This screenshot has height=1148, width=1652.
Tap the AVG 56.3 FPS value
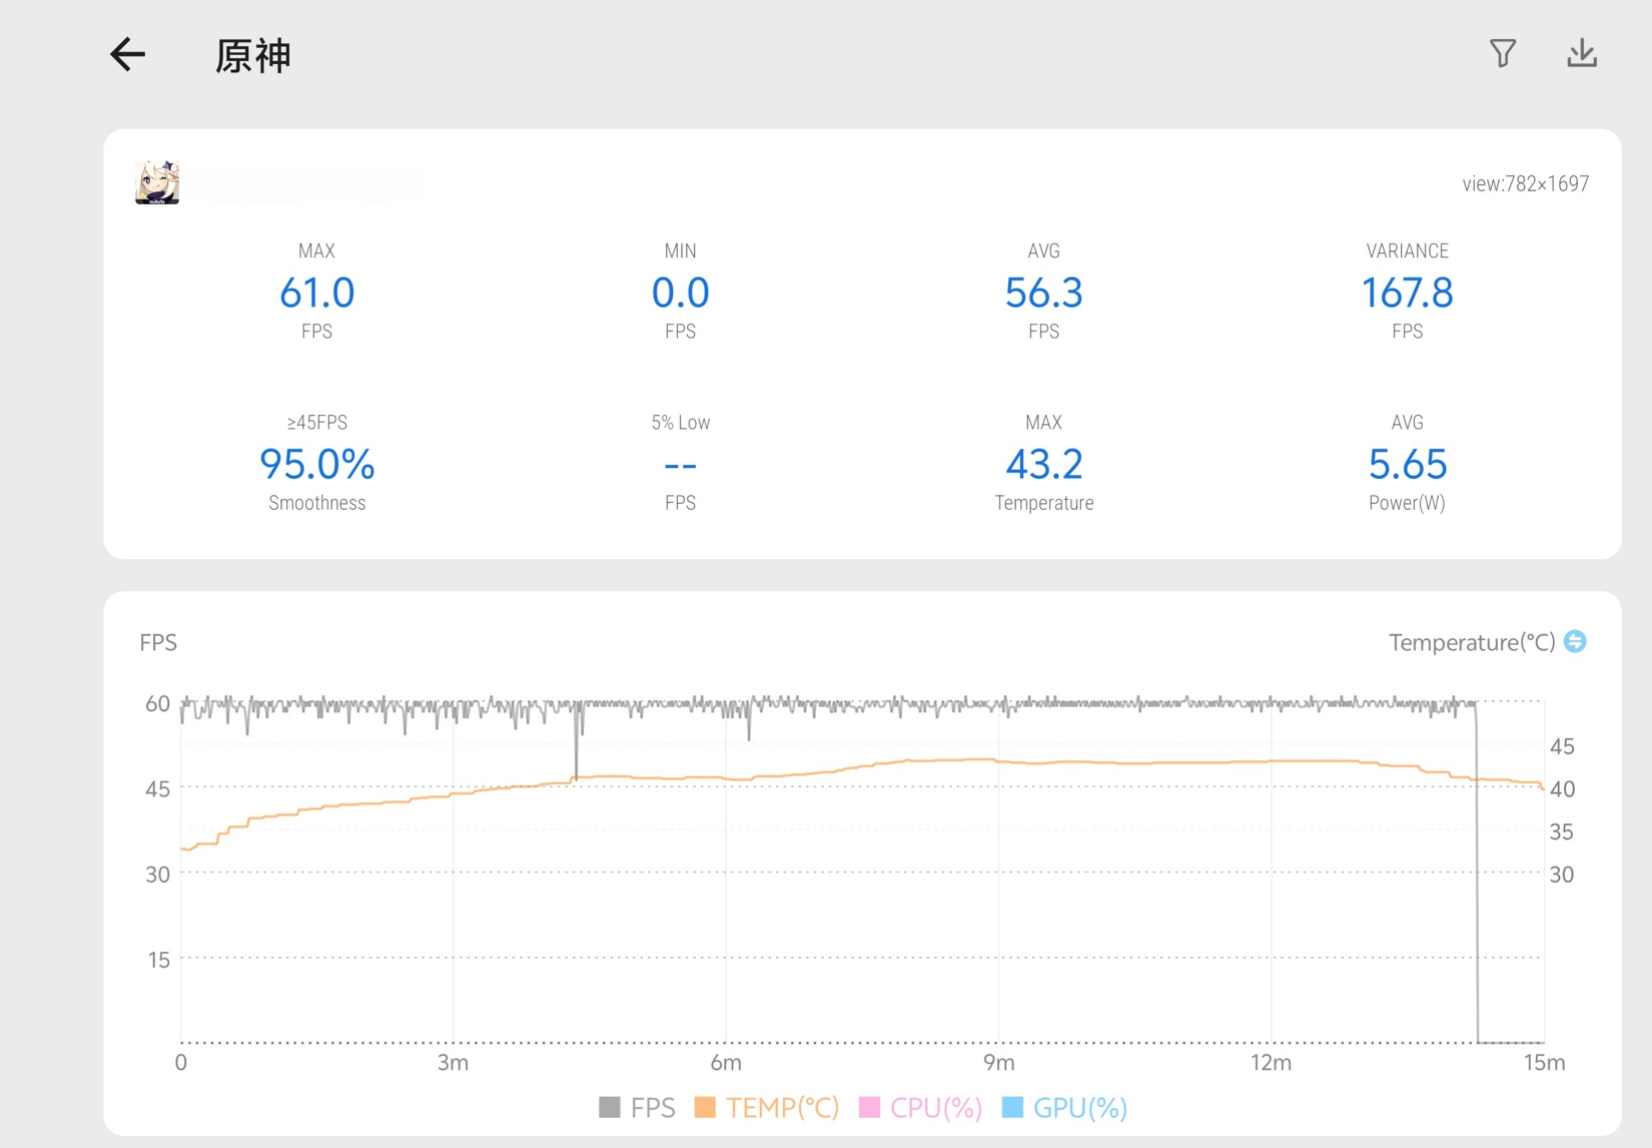coord(1043,291)
